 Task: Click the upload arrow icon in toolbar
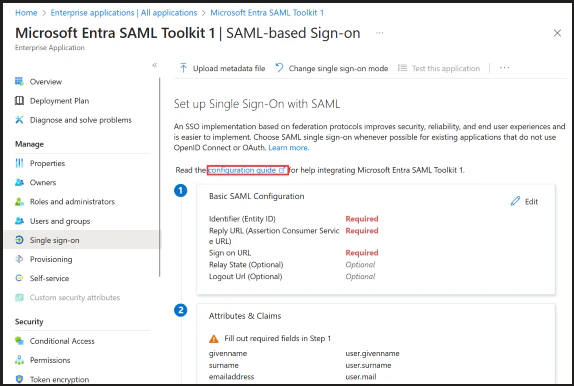pos(183,68)
